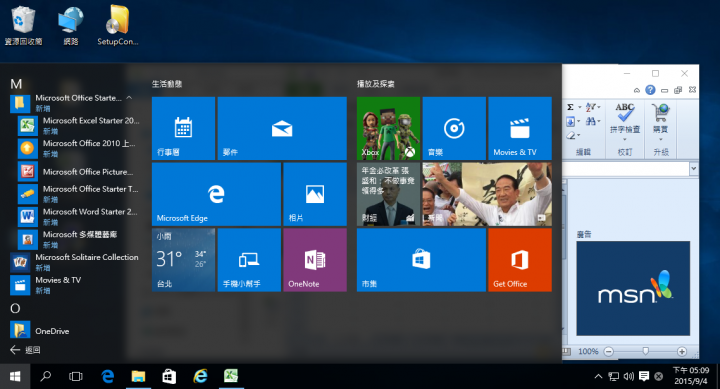
Task: Click the 返回 back button in Start menu
Action: point(25,350)
